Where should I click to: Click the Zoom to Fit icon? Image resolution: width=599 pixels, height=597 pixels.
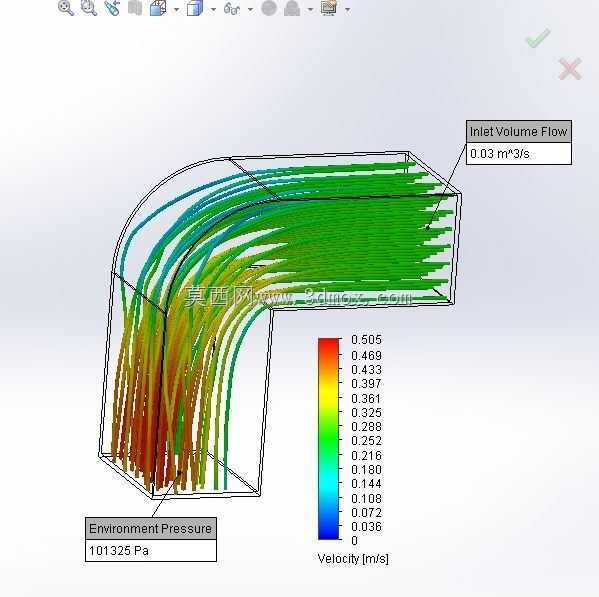pyautogui.click(x=66, y=8)
